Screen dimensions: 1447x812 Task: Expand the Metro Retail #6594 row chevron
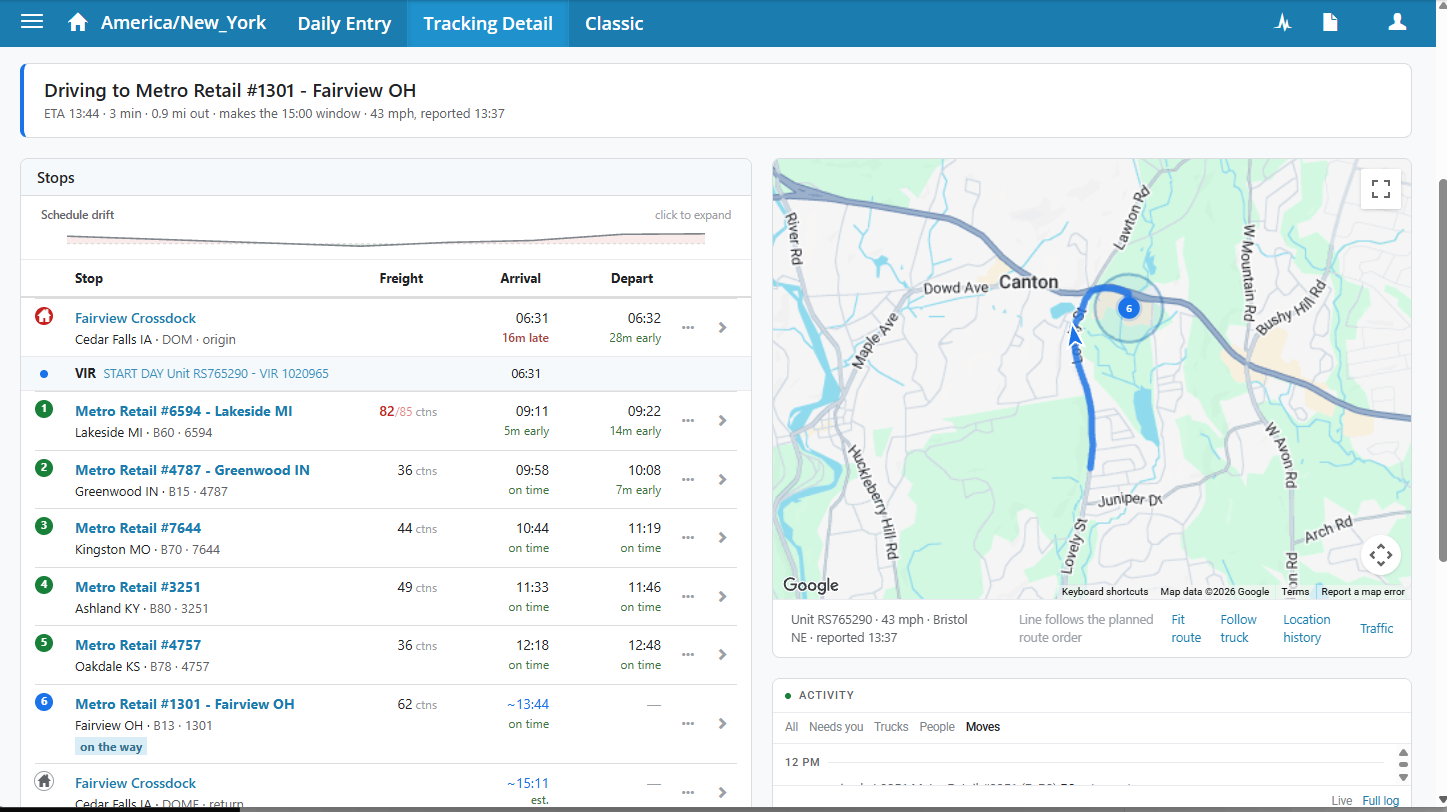[x=722, y=421]
